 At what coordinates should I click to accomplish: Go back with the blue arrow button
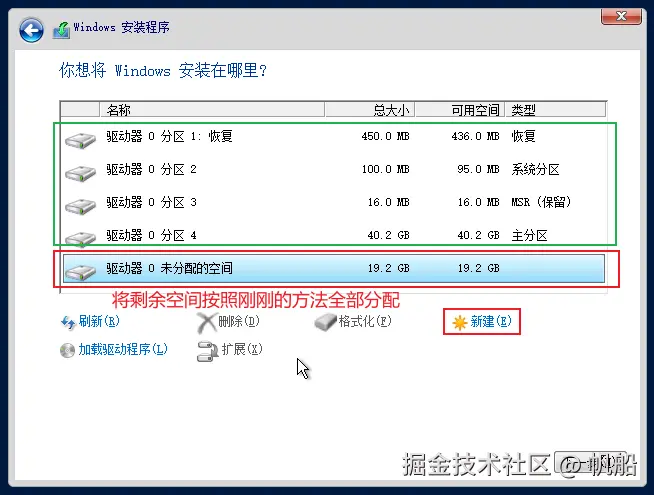coord(31,30)
